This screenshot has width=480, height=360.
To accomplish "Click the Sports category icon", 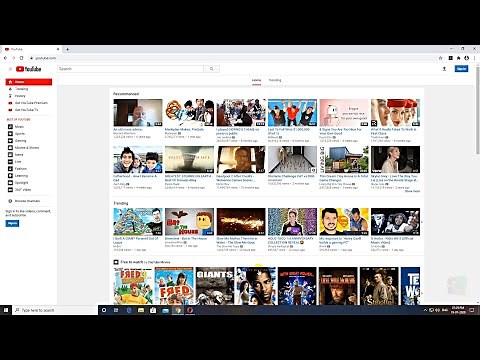I will pos(10,134).
